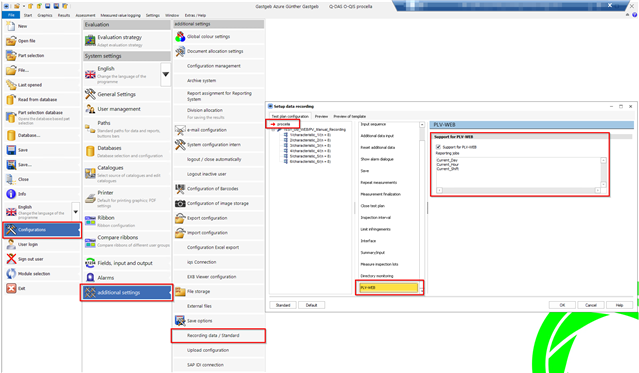This screenshot has height=373, width=639.
Task: Open Configuration management entry
Action: pos(218,66)
